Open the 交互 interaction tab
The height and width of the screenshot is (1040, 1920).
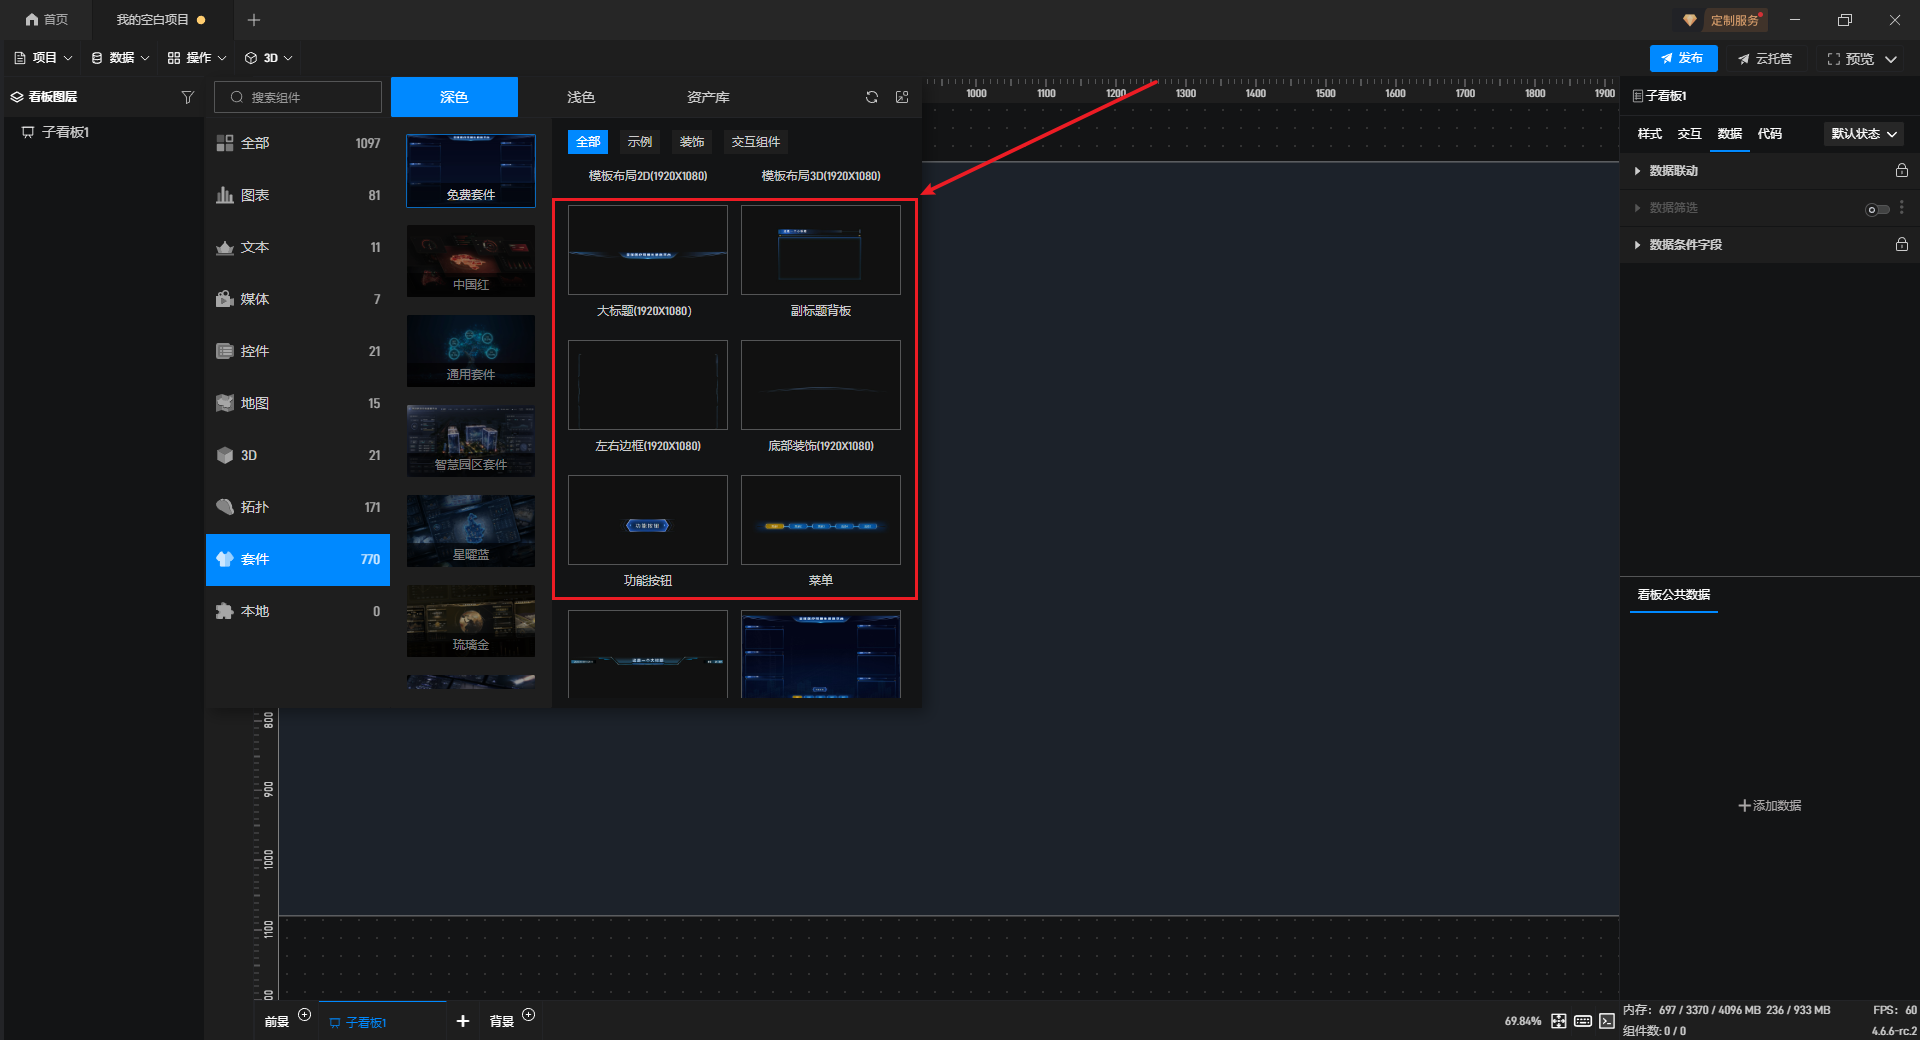[x=1690, y=134]
